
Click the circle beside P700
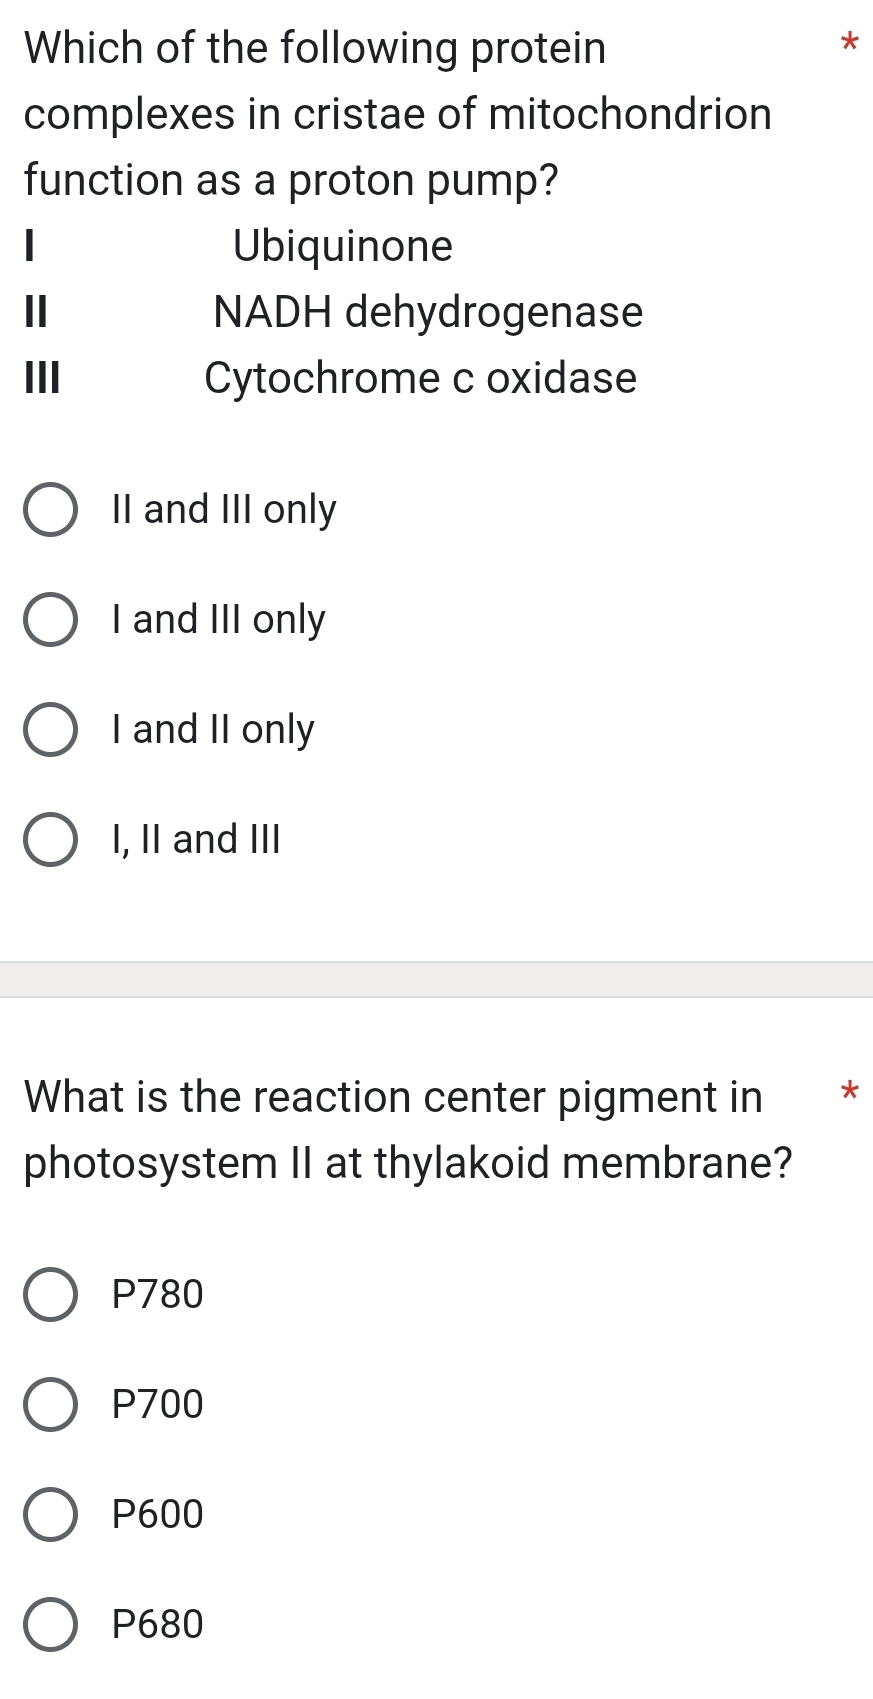click(x=51, y=1404)
